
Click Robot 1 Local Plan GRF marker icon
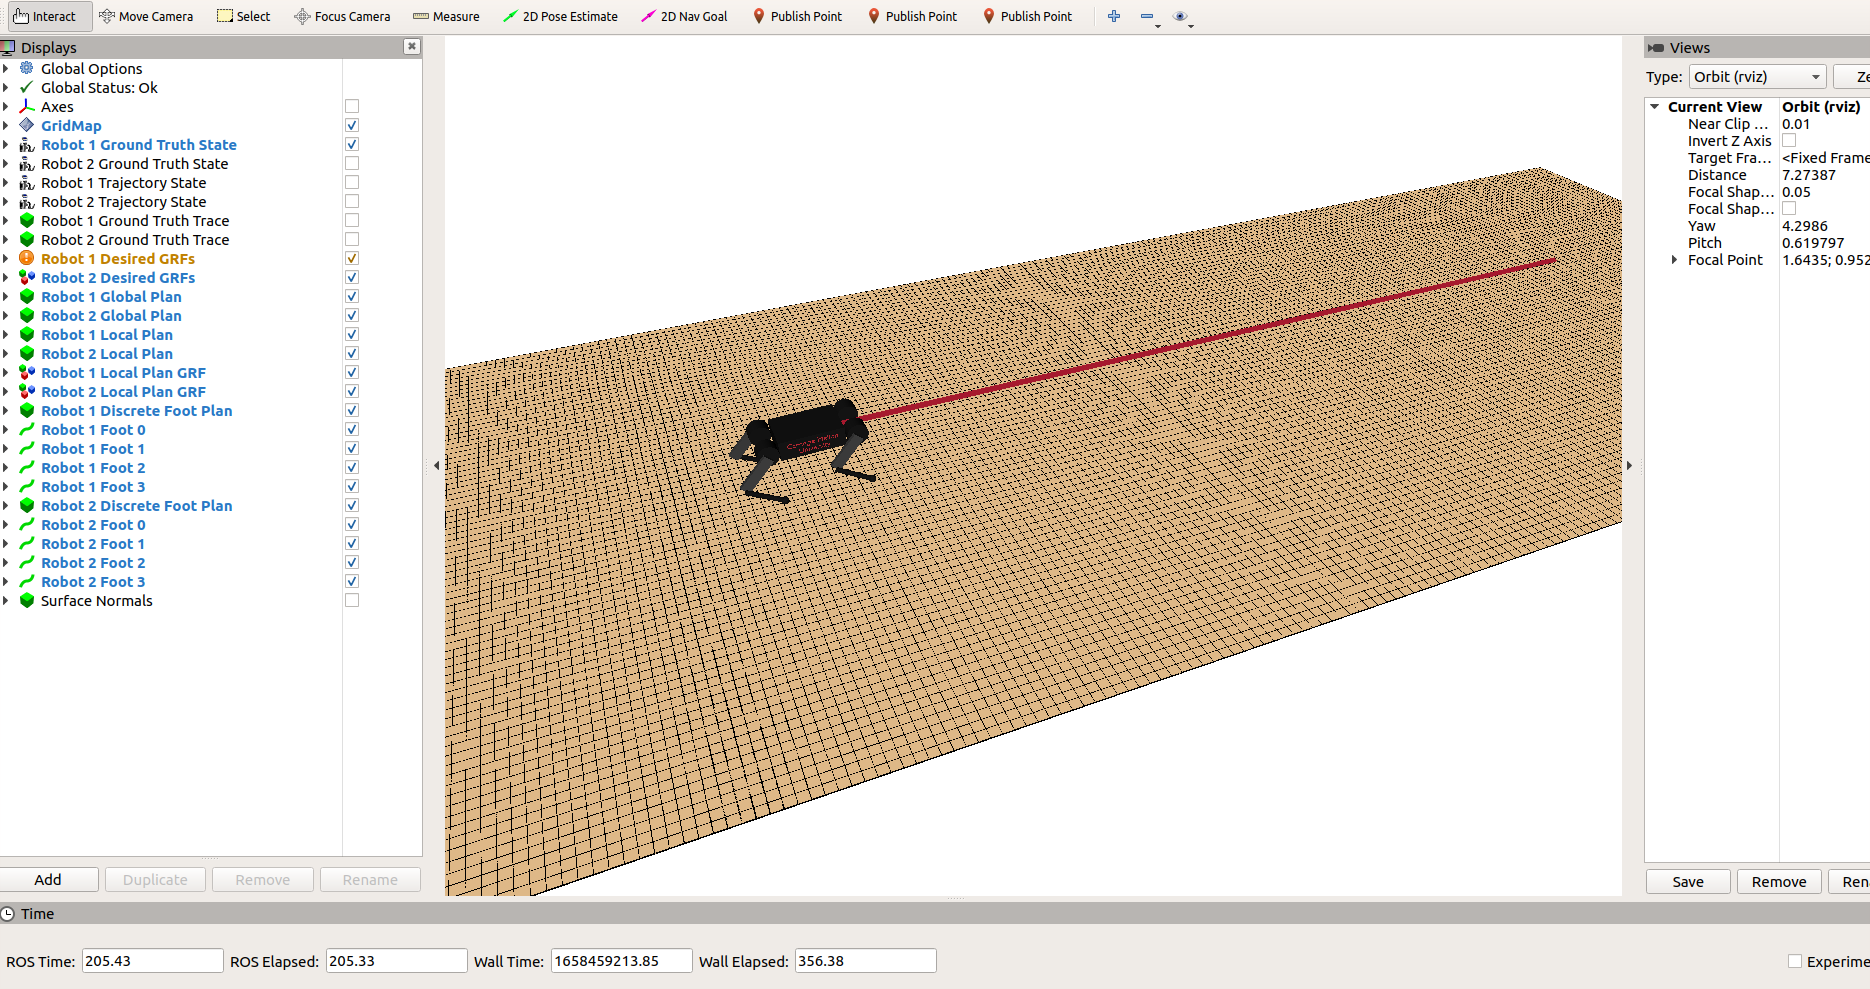(27, 372)
